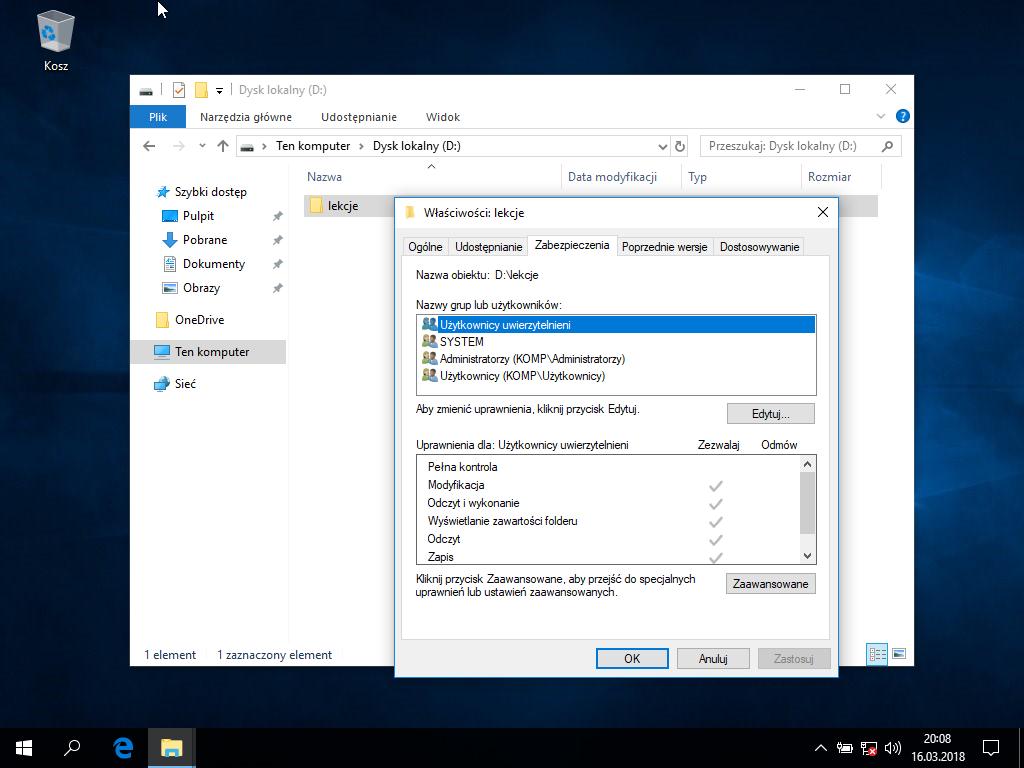Image resolution: width=1024 pixels, height=768 pixels.
Task: Open the recent locations dropdown arrow
Action: pos(202,146)
